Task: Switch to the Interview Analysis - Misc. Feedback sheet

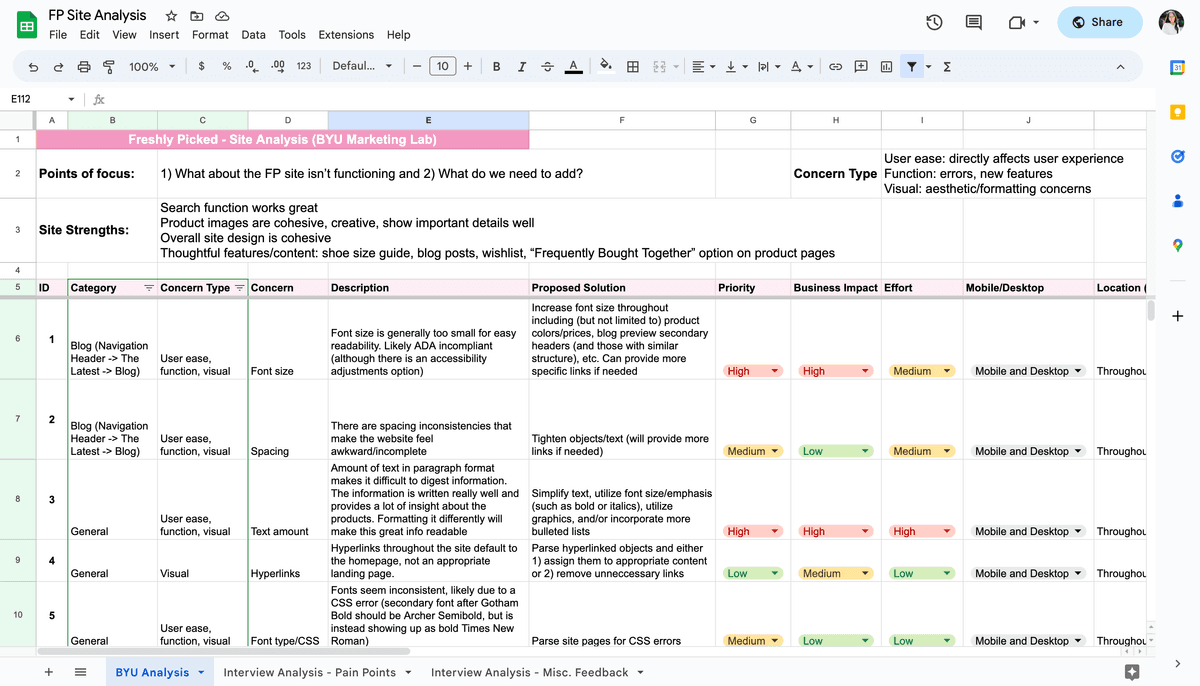Action: (x=530, y=673)
